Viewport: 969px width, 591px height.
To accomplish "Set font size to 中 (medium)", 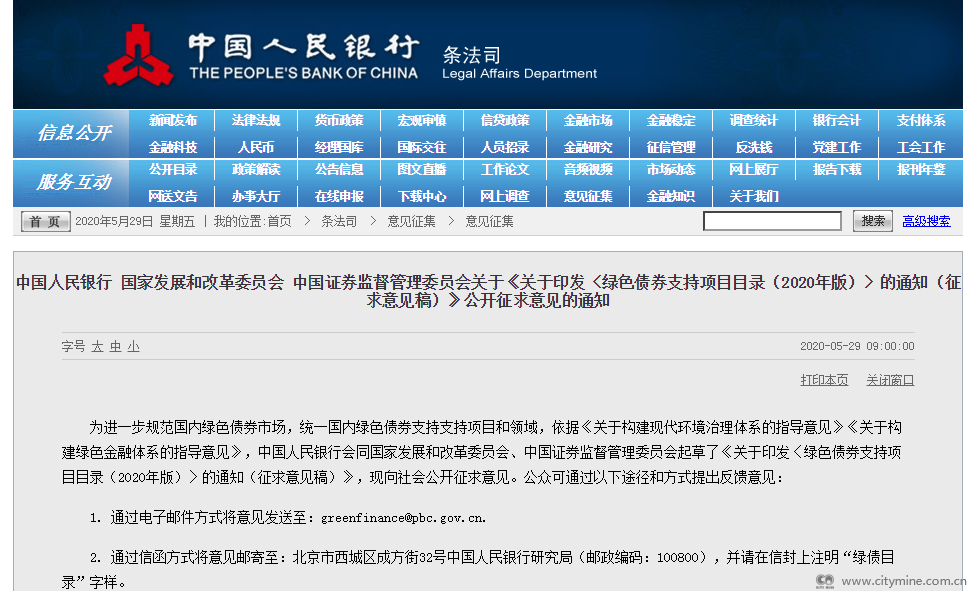I will (115, 346).
